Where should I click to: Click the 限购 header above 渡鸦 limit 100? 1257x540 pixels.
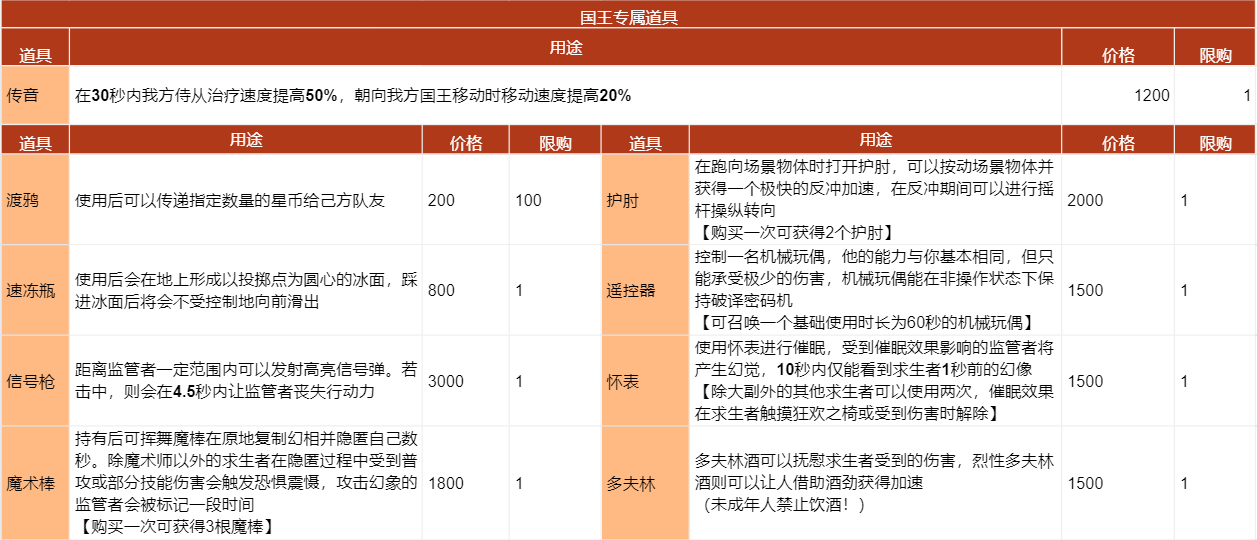555,143
